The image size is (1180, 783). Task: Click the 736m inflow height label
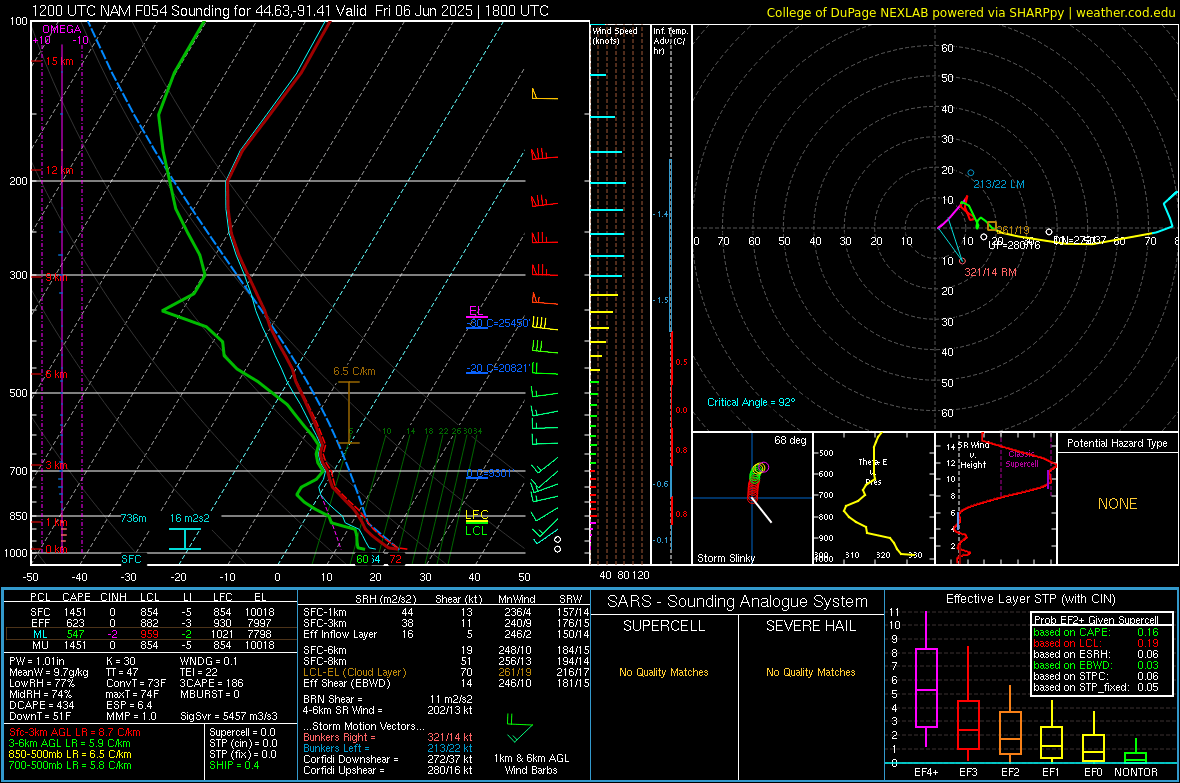coord(133,518)
